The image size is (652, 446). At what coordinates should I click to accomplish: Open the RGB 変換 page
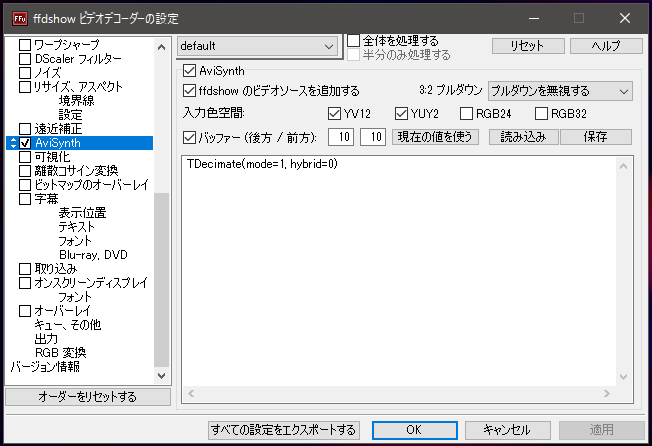61,353
